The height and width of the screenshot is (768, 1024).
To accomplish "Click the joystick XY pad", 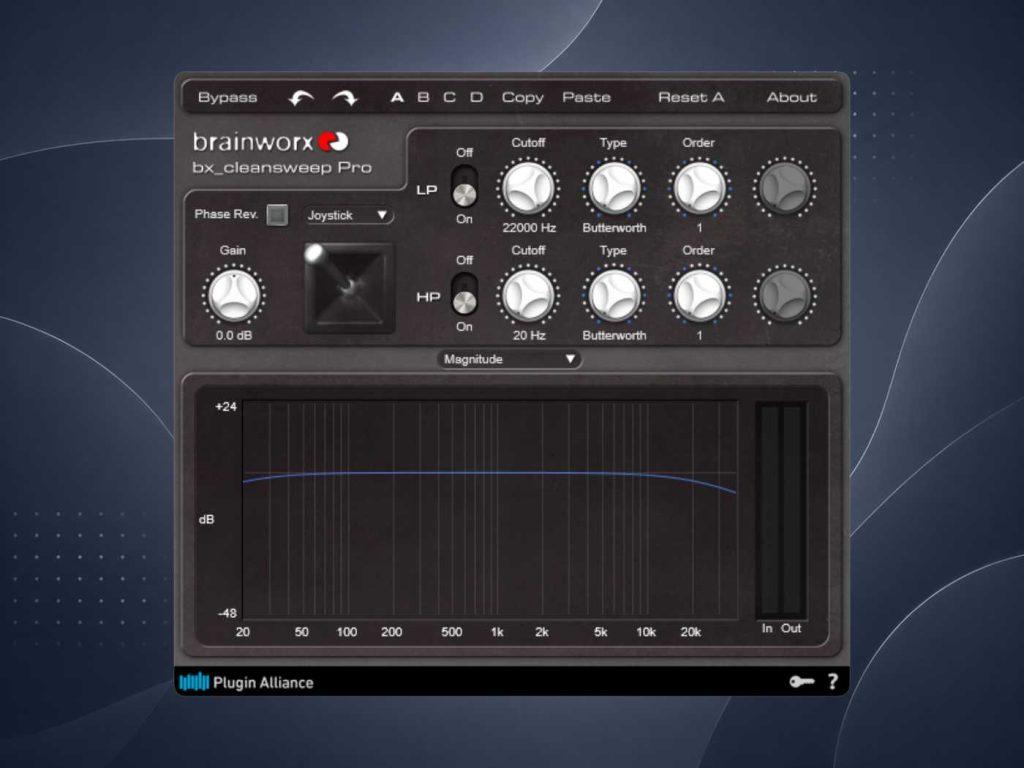I will 349,288.
